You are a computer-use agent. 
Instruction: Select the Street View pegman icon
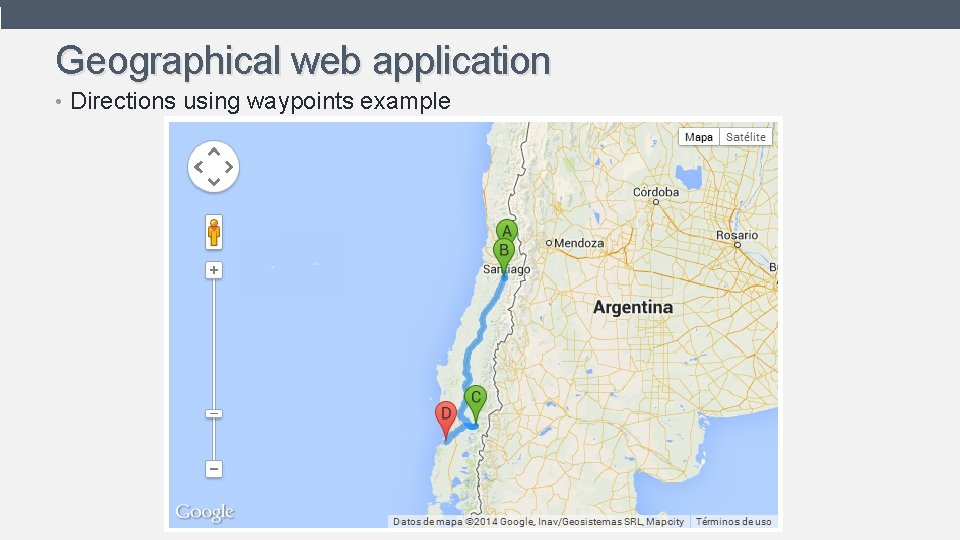pyautogui.click(x=214, y=232)
